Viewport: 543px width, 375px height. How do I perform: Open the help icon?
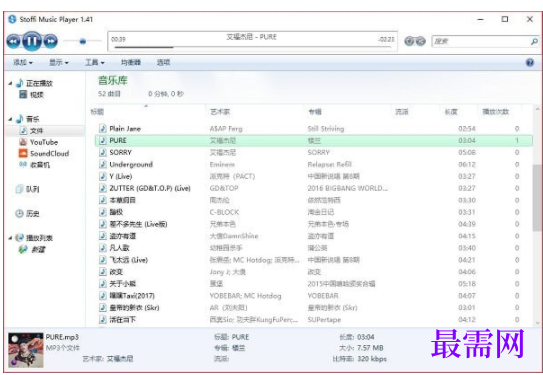click(x=529, y=63)
